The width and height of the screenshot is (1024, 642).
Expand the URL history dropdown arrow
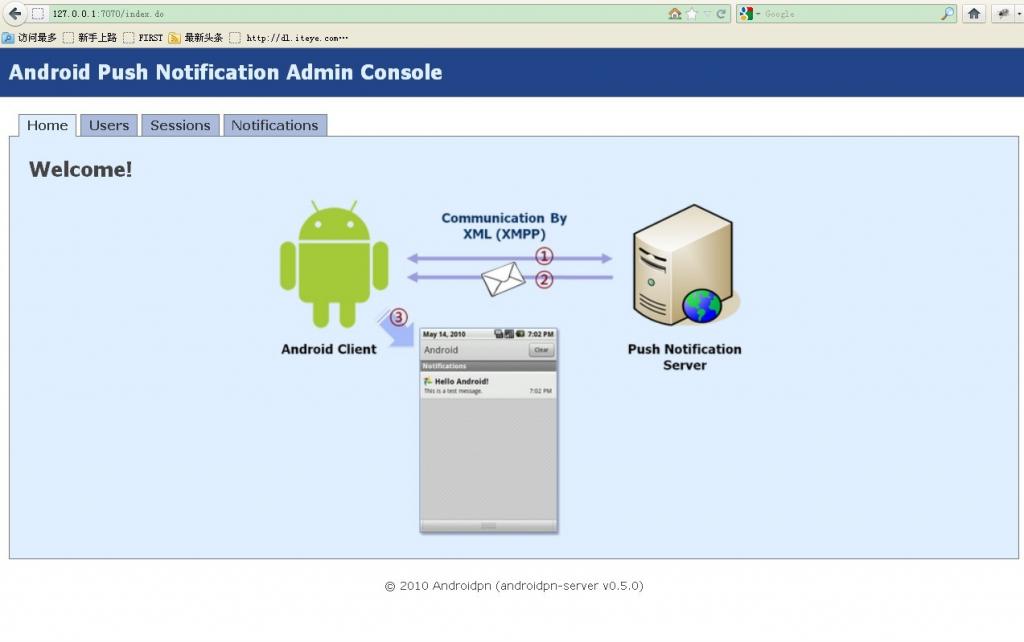(x=707, y=14)
